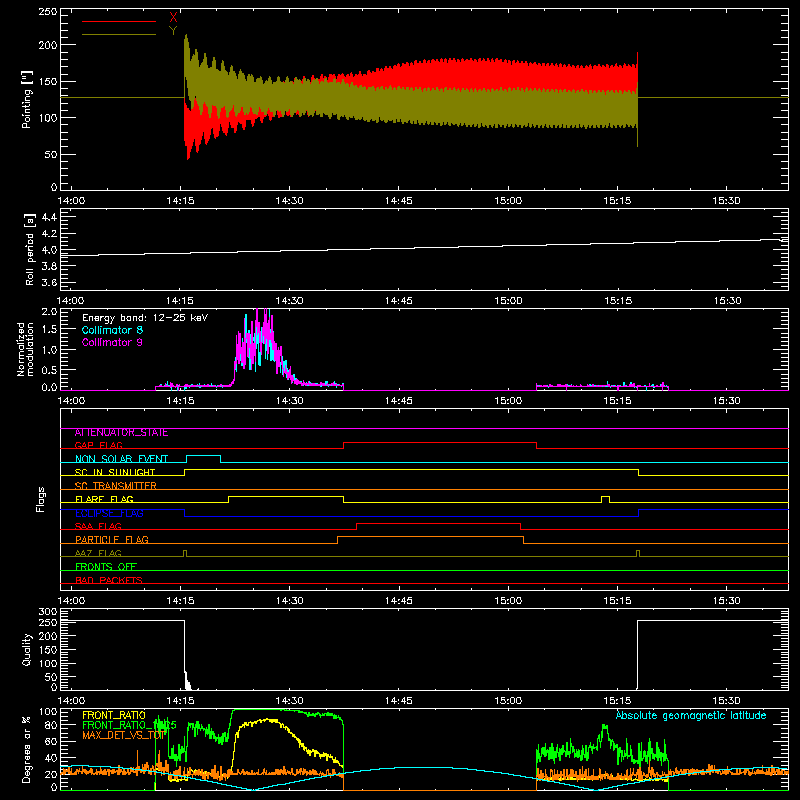The image size is (800, 800).
Task: Click the FLARE_FLAG label
Action: click(104, 499)
